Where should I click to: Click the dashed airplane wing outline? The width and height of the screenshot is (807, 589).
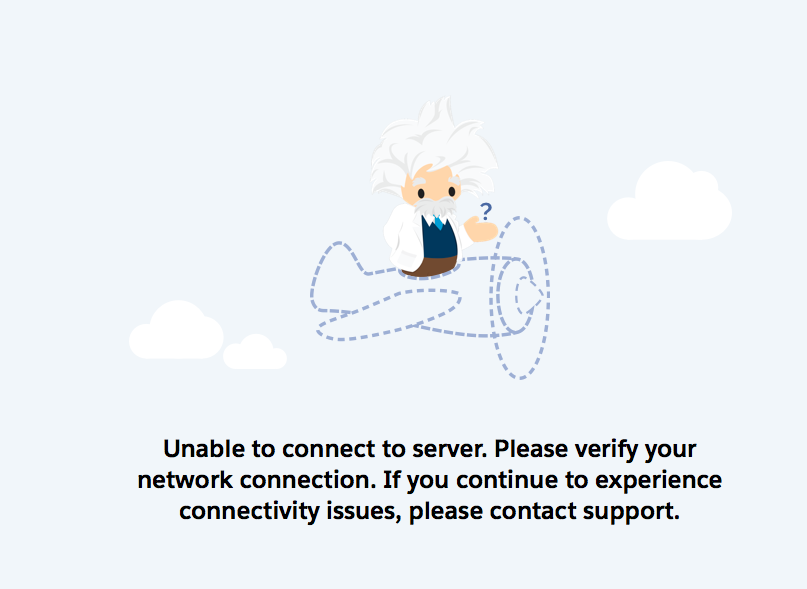click(x=389, y=315)
